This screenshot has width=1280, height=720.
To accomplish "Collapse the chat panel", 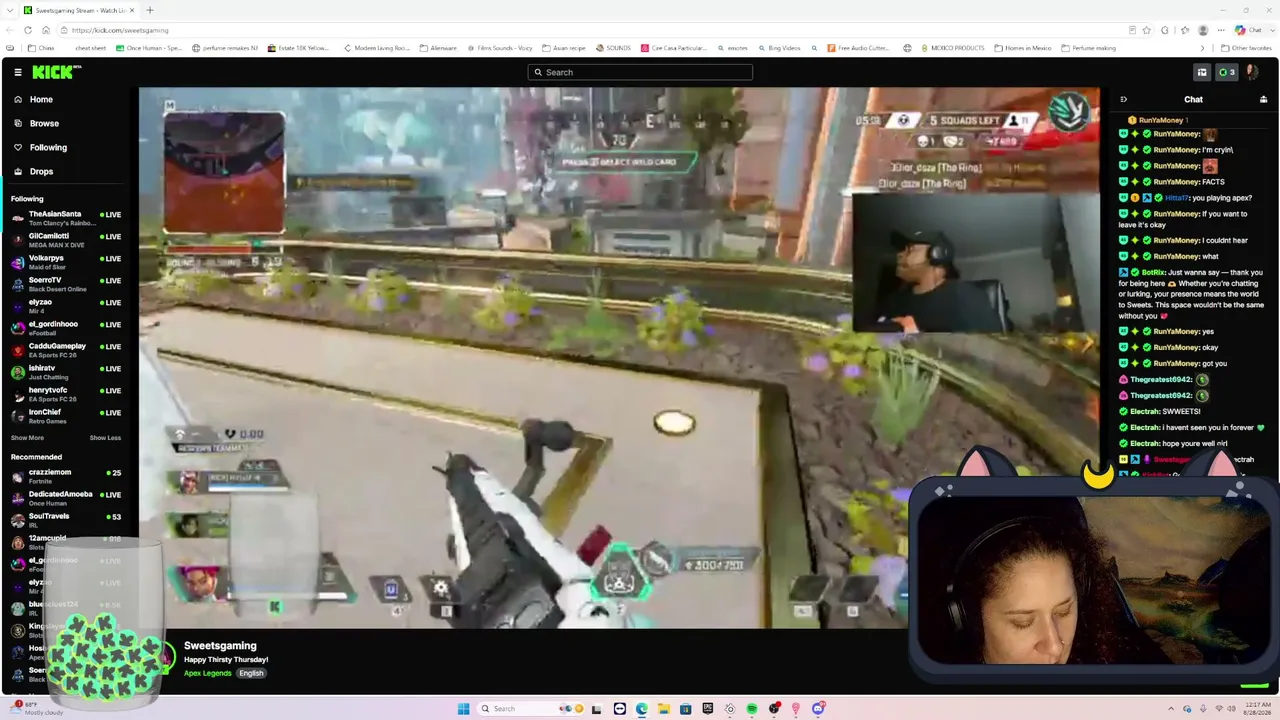I will (1123, 99).
